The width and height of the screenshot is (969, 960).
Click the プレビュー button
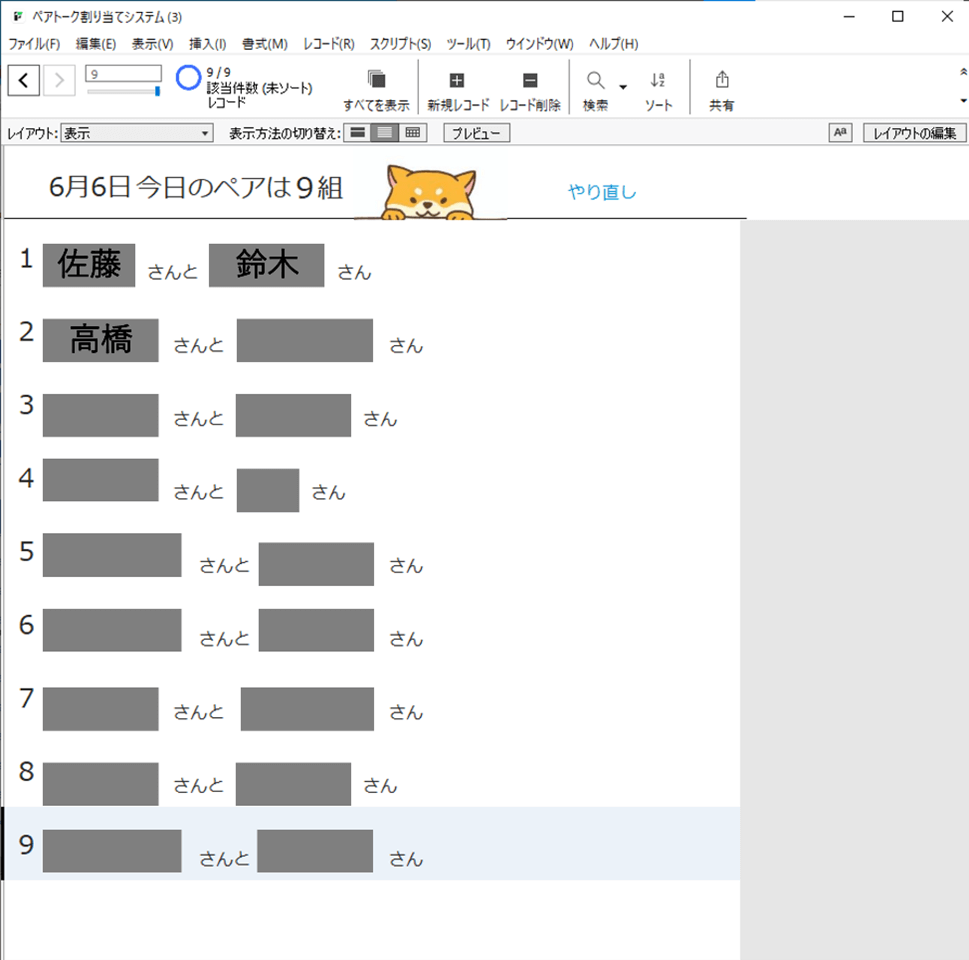tap(476, 133)
